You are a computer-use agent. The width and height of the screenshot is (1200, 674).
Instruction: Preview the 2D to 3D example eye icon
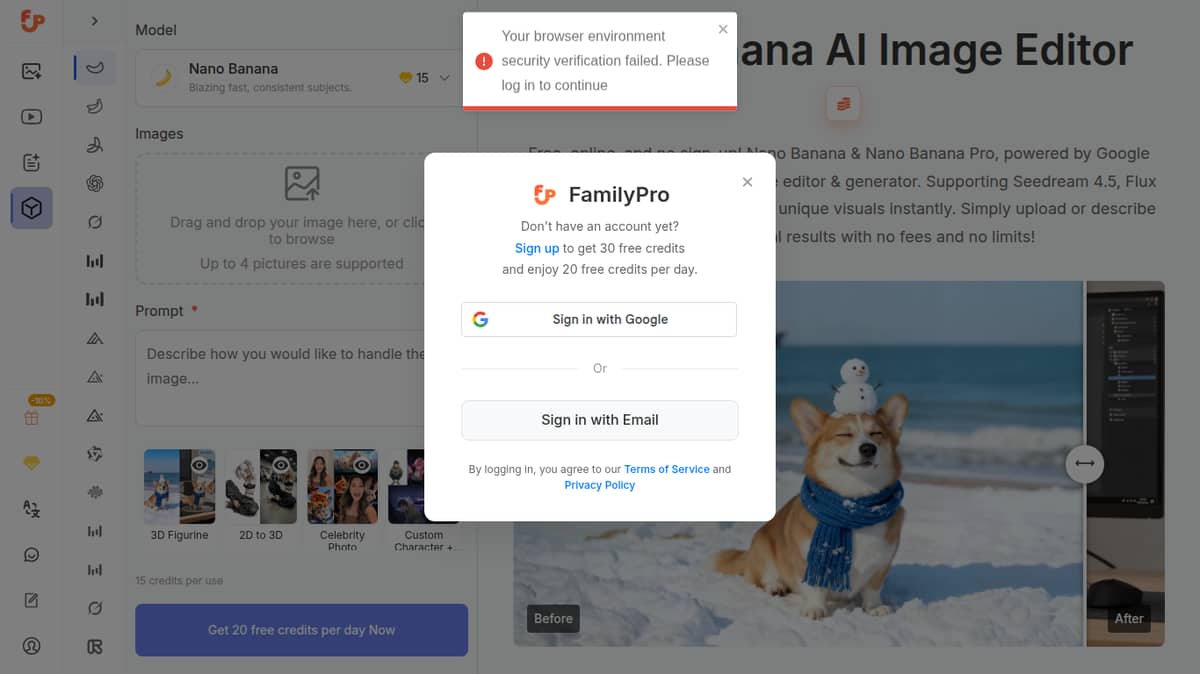[x=281, y=465]
